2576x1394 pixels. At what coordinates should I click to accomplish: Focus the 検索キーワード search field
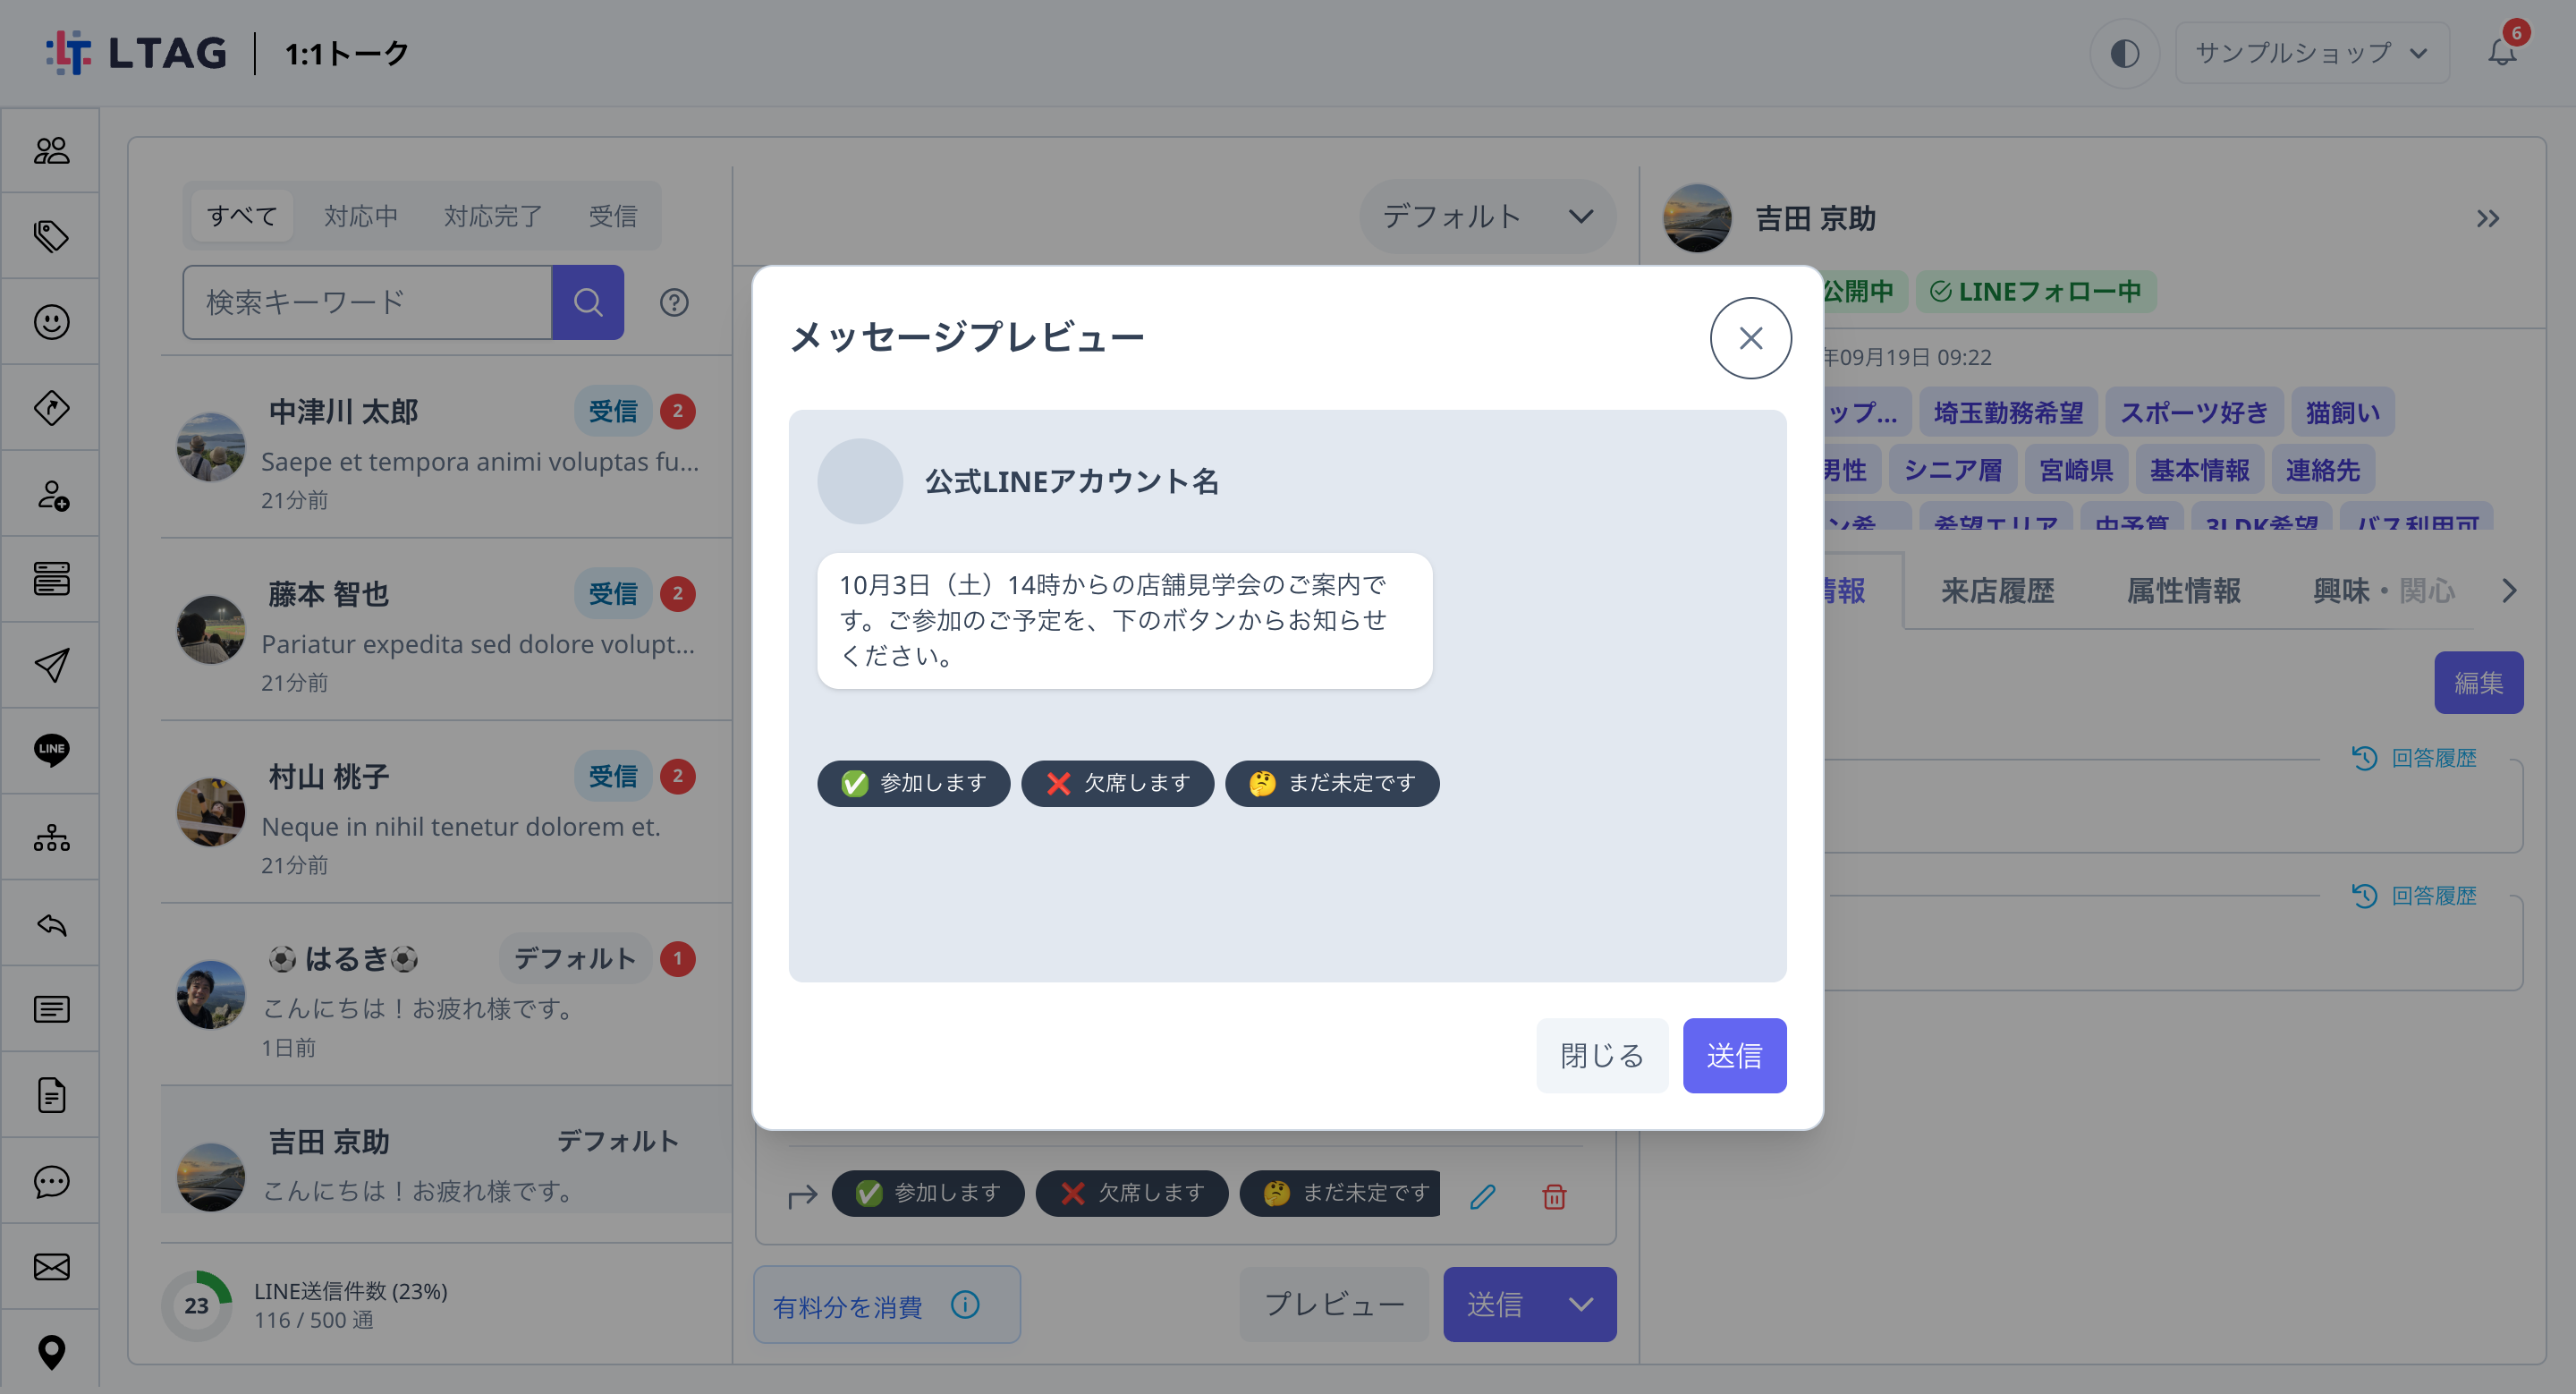click(368, 302)
